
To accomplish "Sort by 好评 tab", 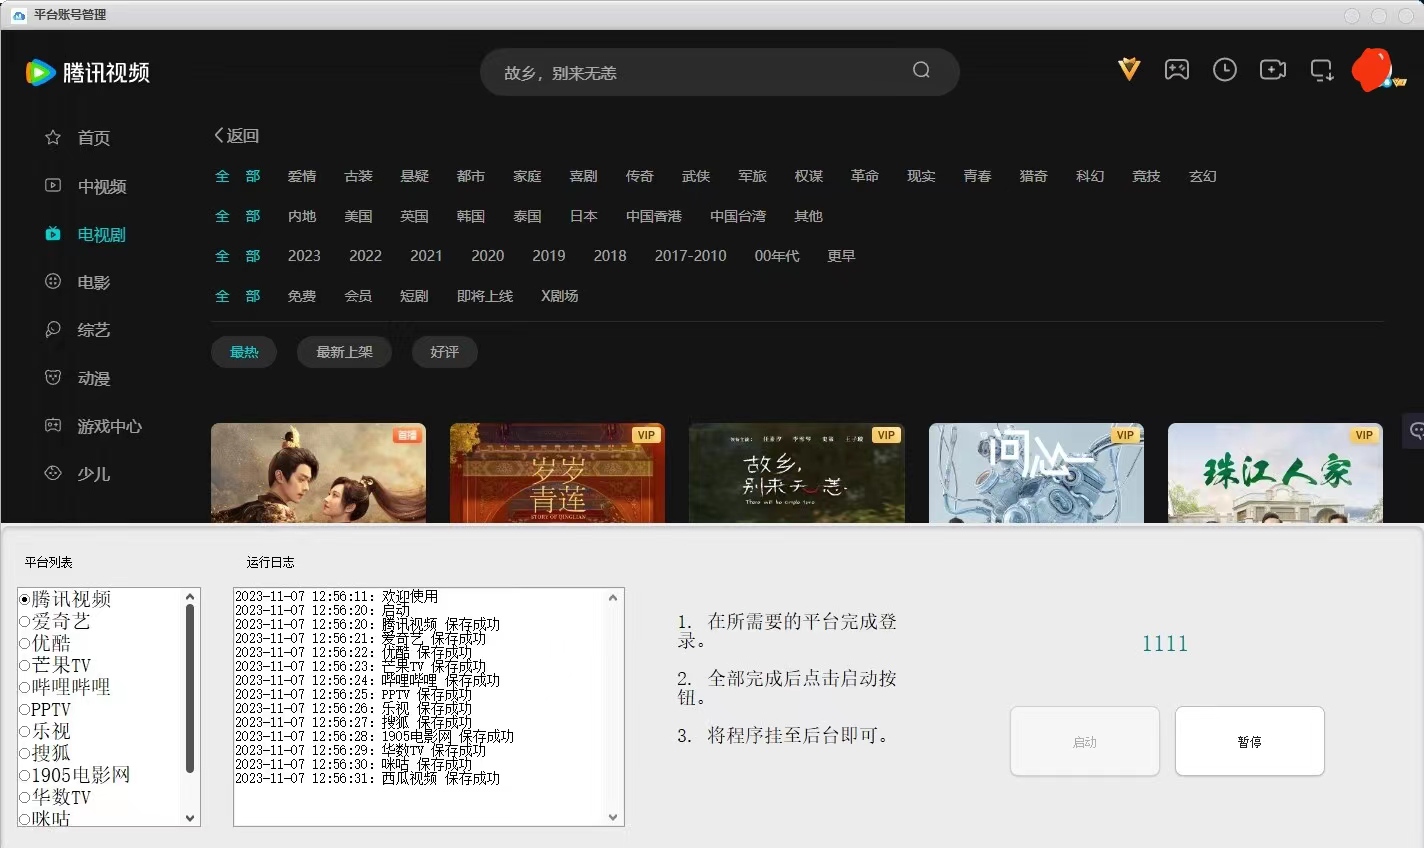I will point(444,352).
